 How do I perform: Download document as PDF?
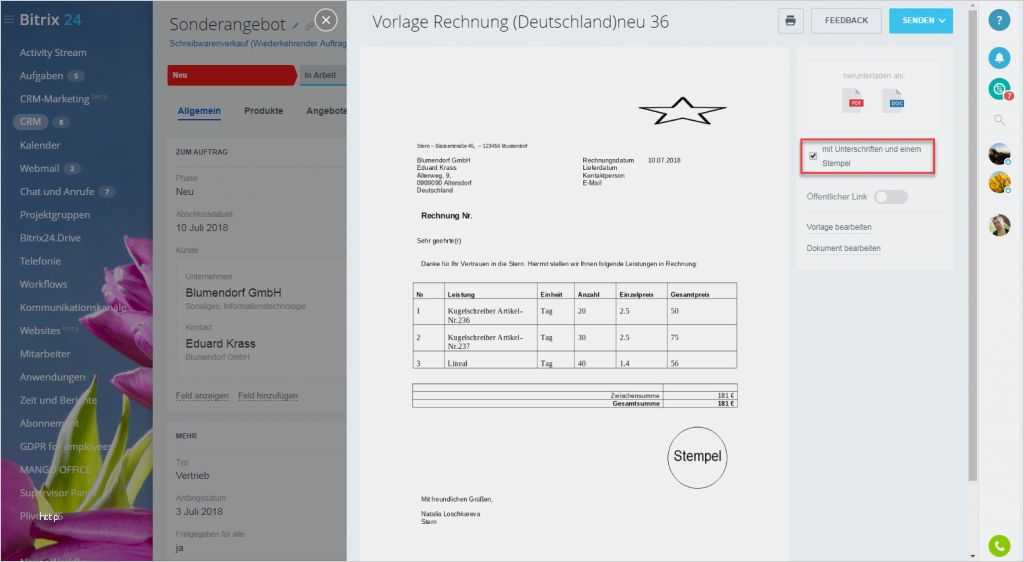(852, 101)
